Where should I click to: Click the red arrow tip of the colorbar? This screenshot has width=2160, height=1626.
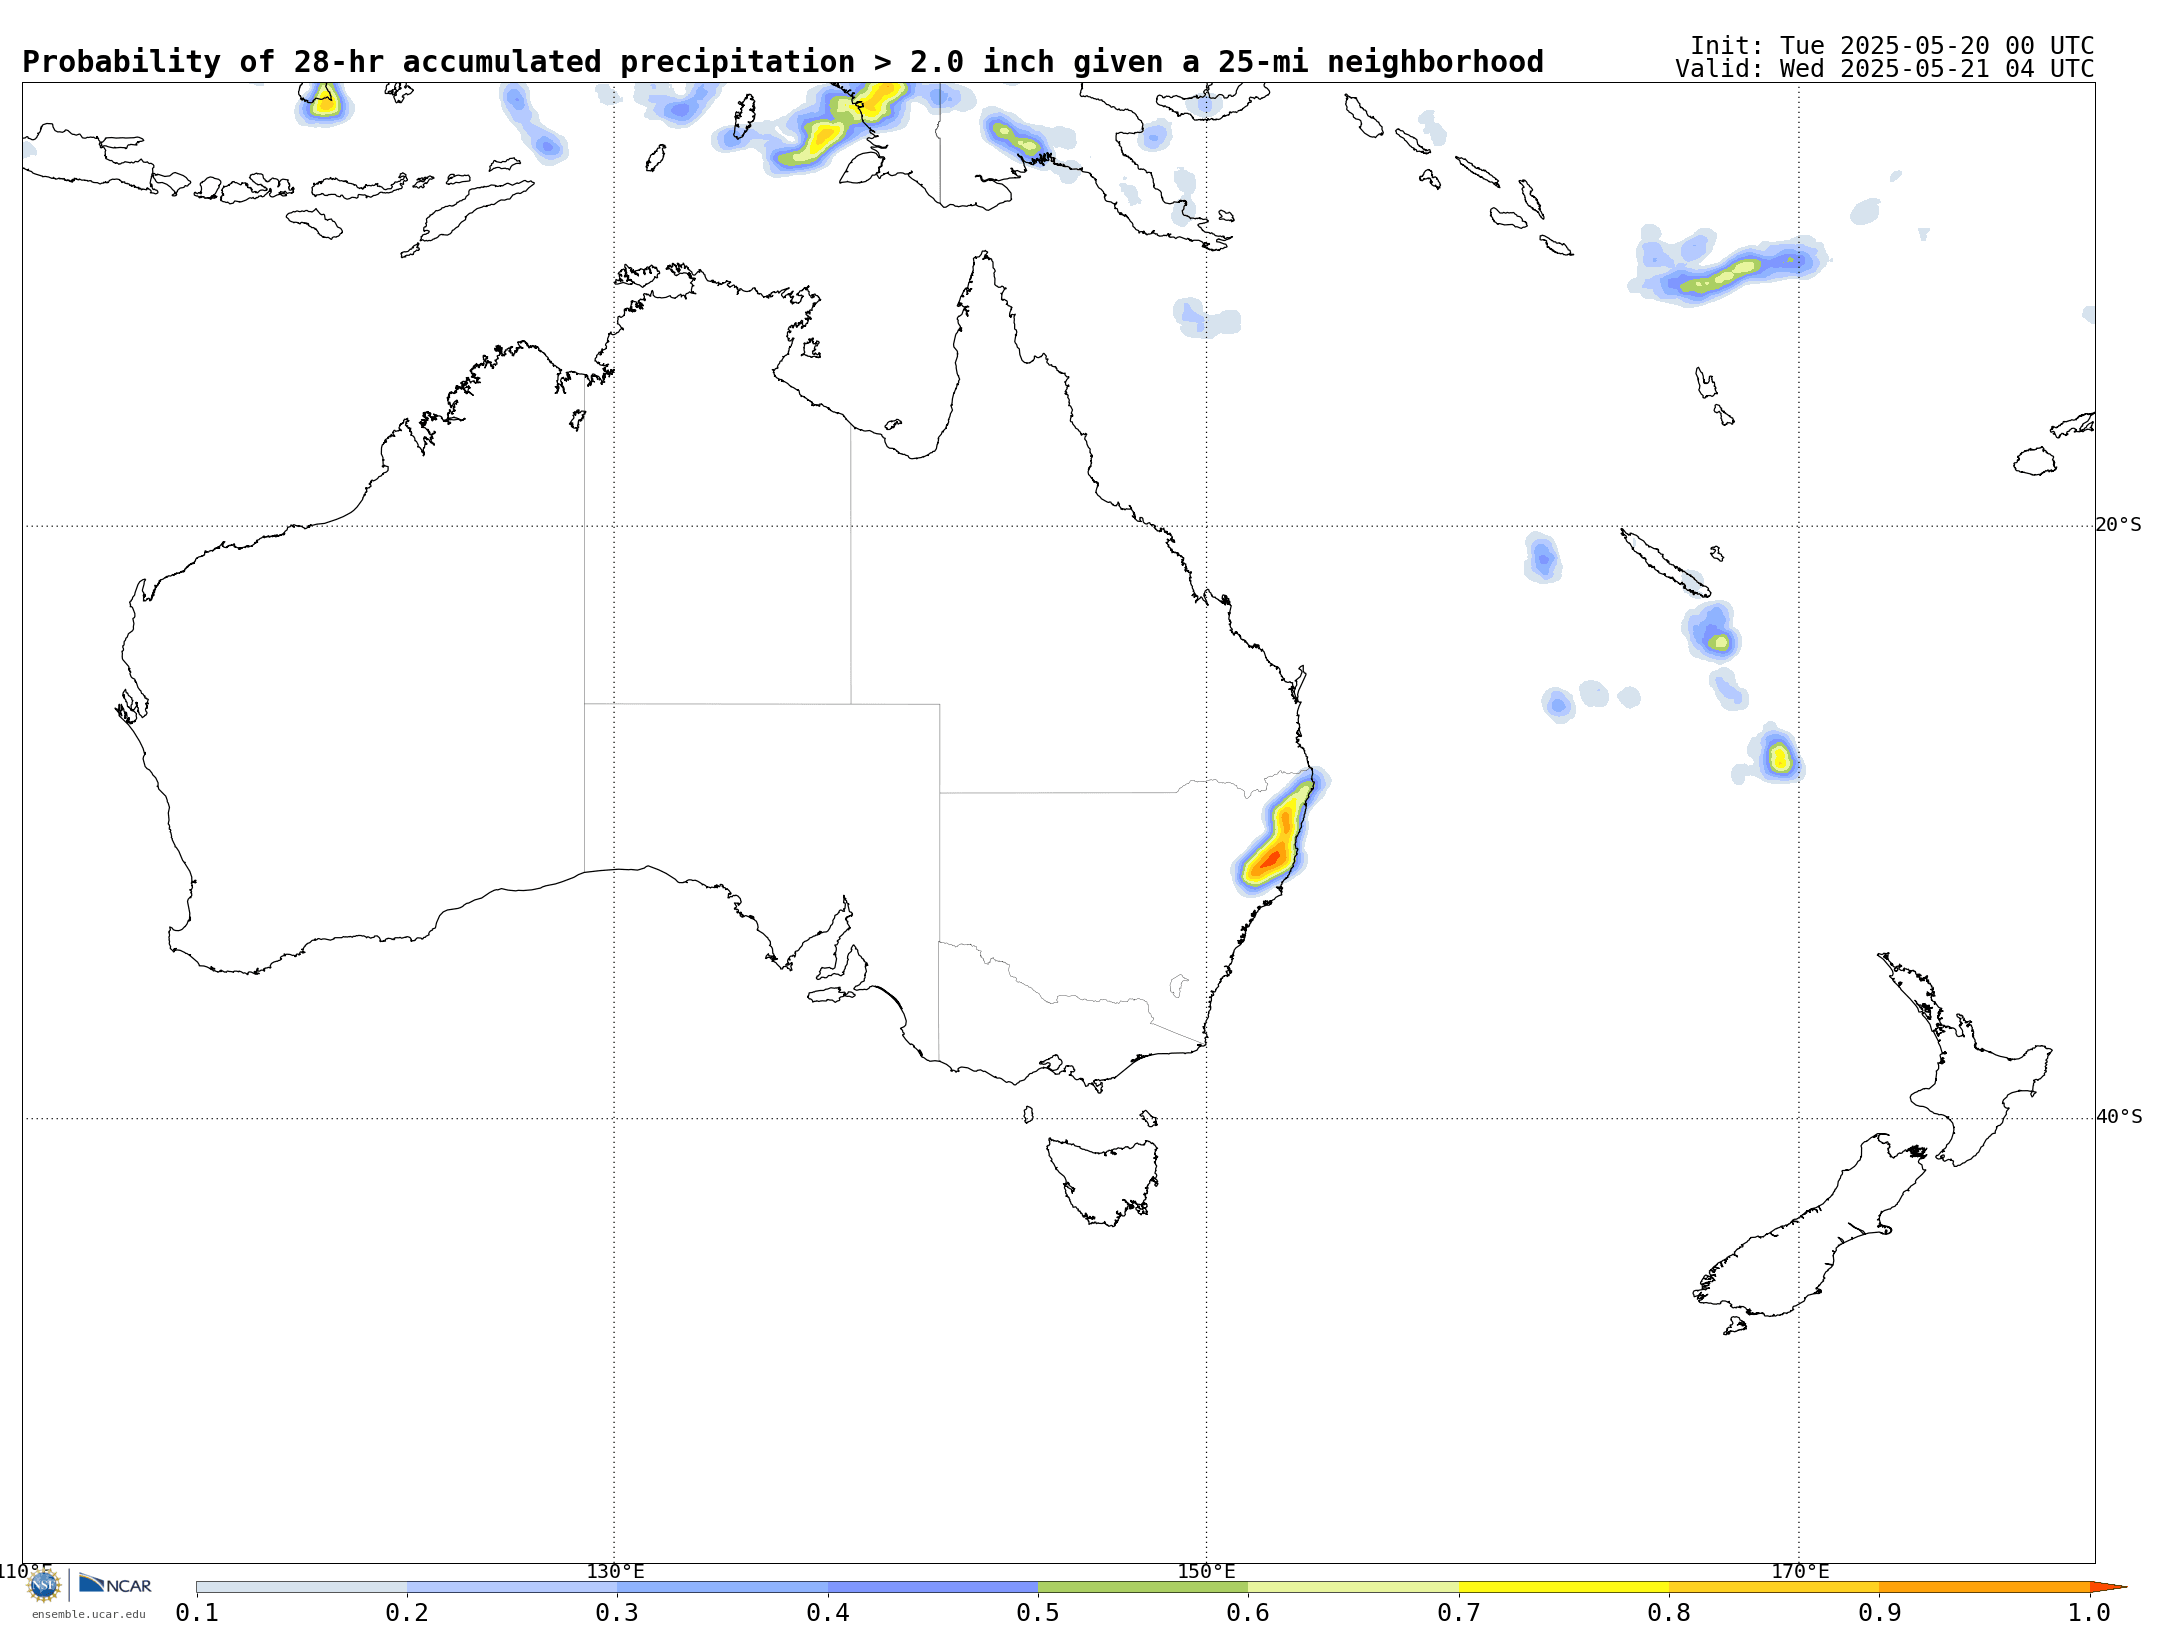(x=2108, y=1587)
